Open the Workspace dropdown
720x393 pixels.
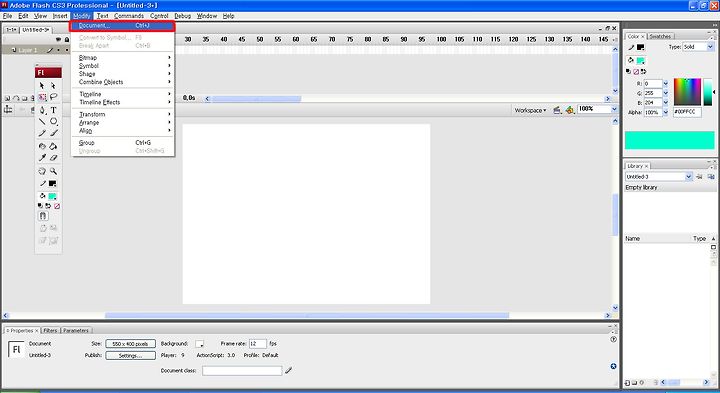(x=530, y=110)
